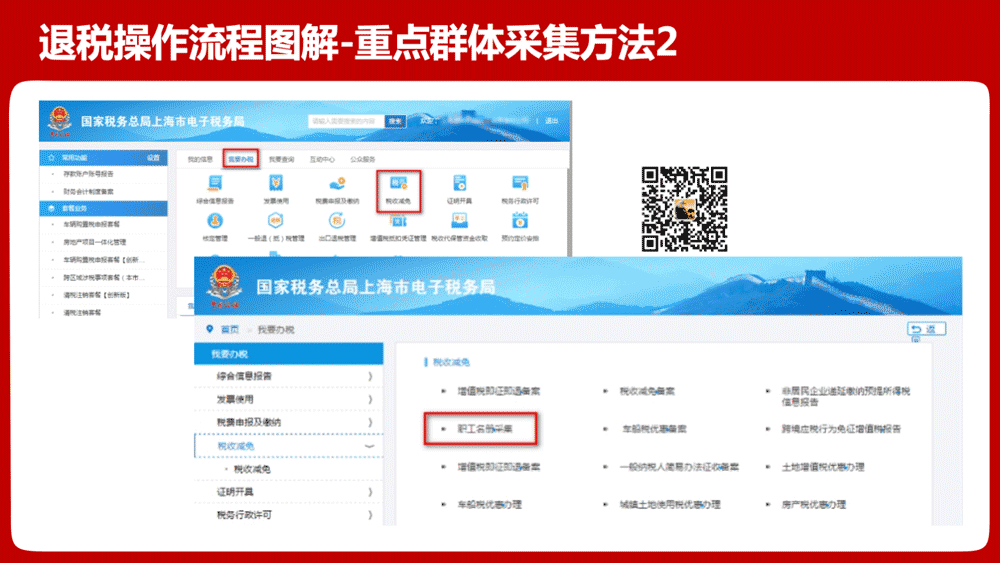Click the 退出 logout link
Screen dimensions: 1000x563
coord(552,121)
